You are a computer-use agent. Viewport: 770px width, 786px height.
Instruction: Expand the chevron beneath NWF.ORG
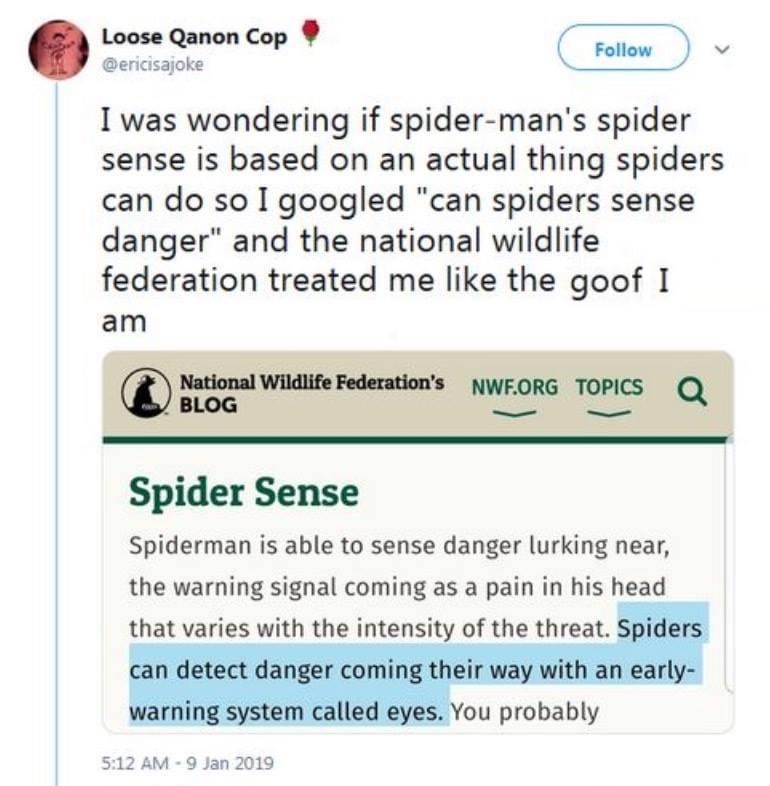click(x=510, y=411)
